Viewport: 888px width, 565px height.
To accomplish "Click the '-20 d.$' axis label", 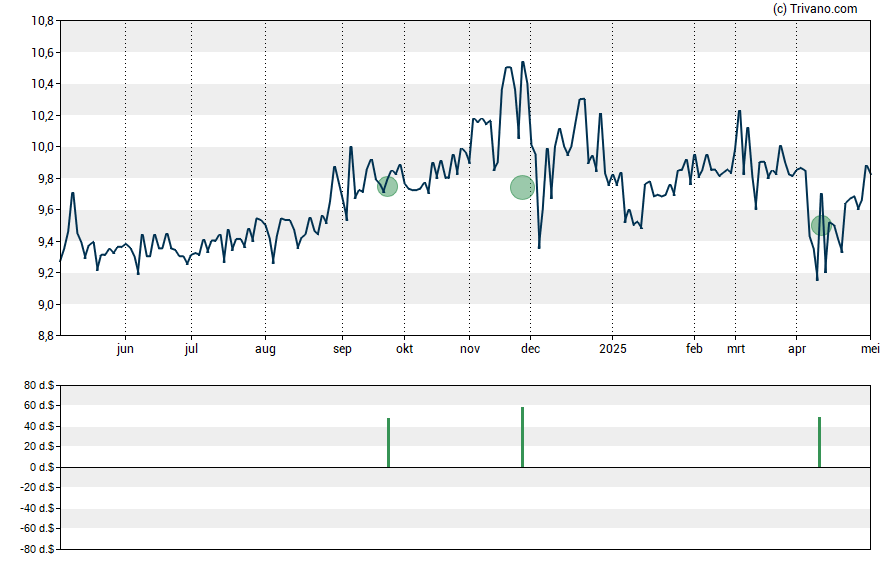I will coord(37,487).
